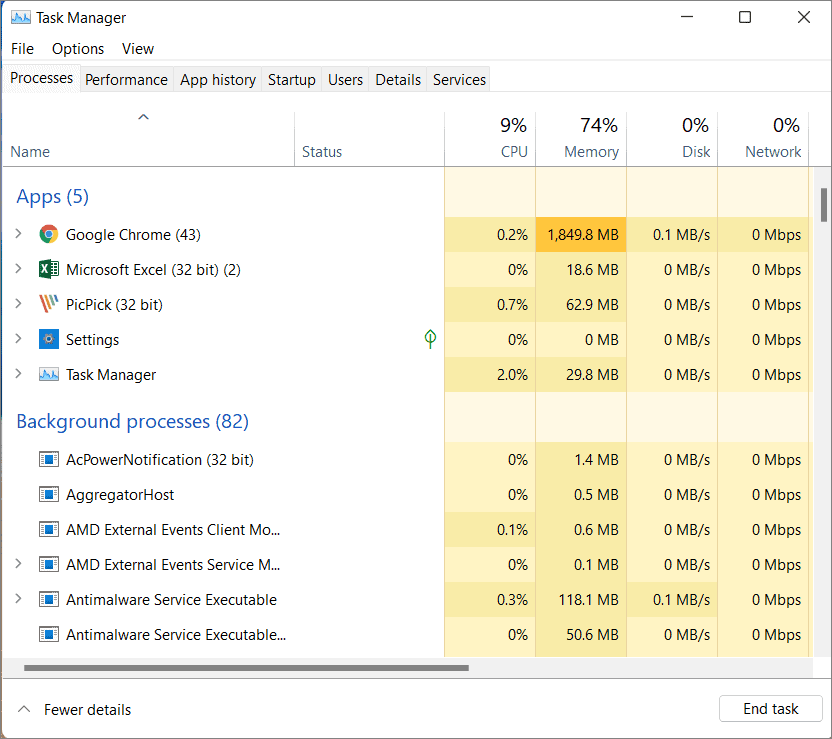Click the AcPowerNotification process icon
The width and height of the screenshot is (832, 739).
(48, 459)
